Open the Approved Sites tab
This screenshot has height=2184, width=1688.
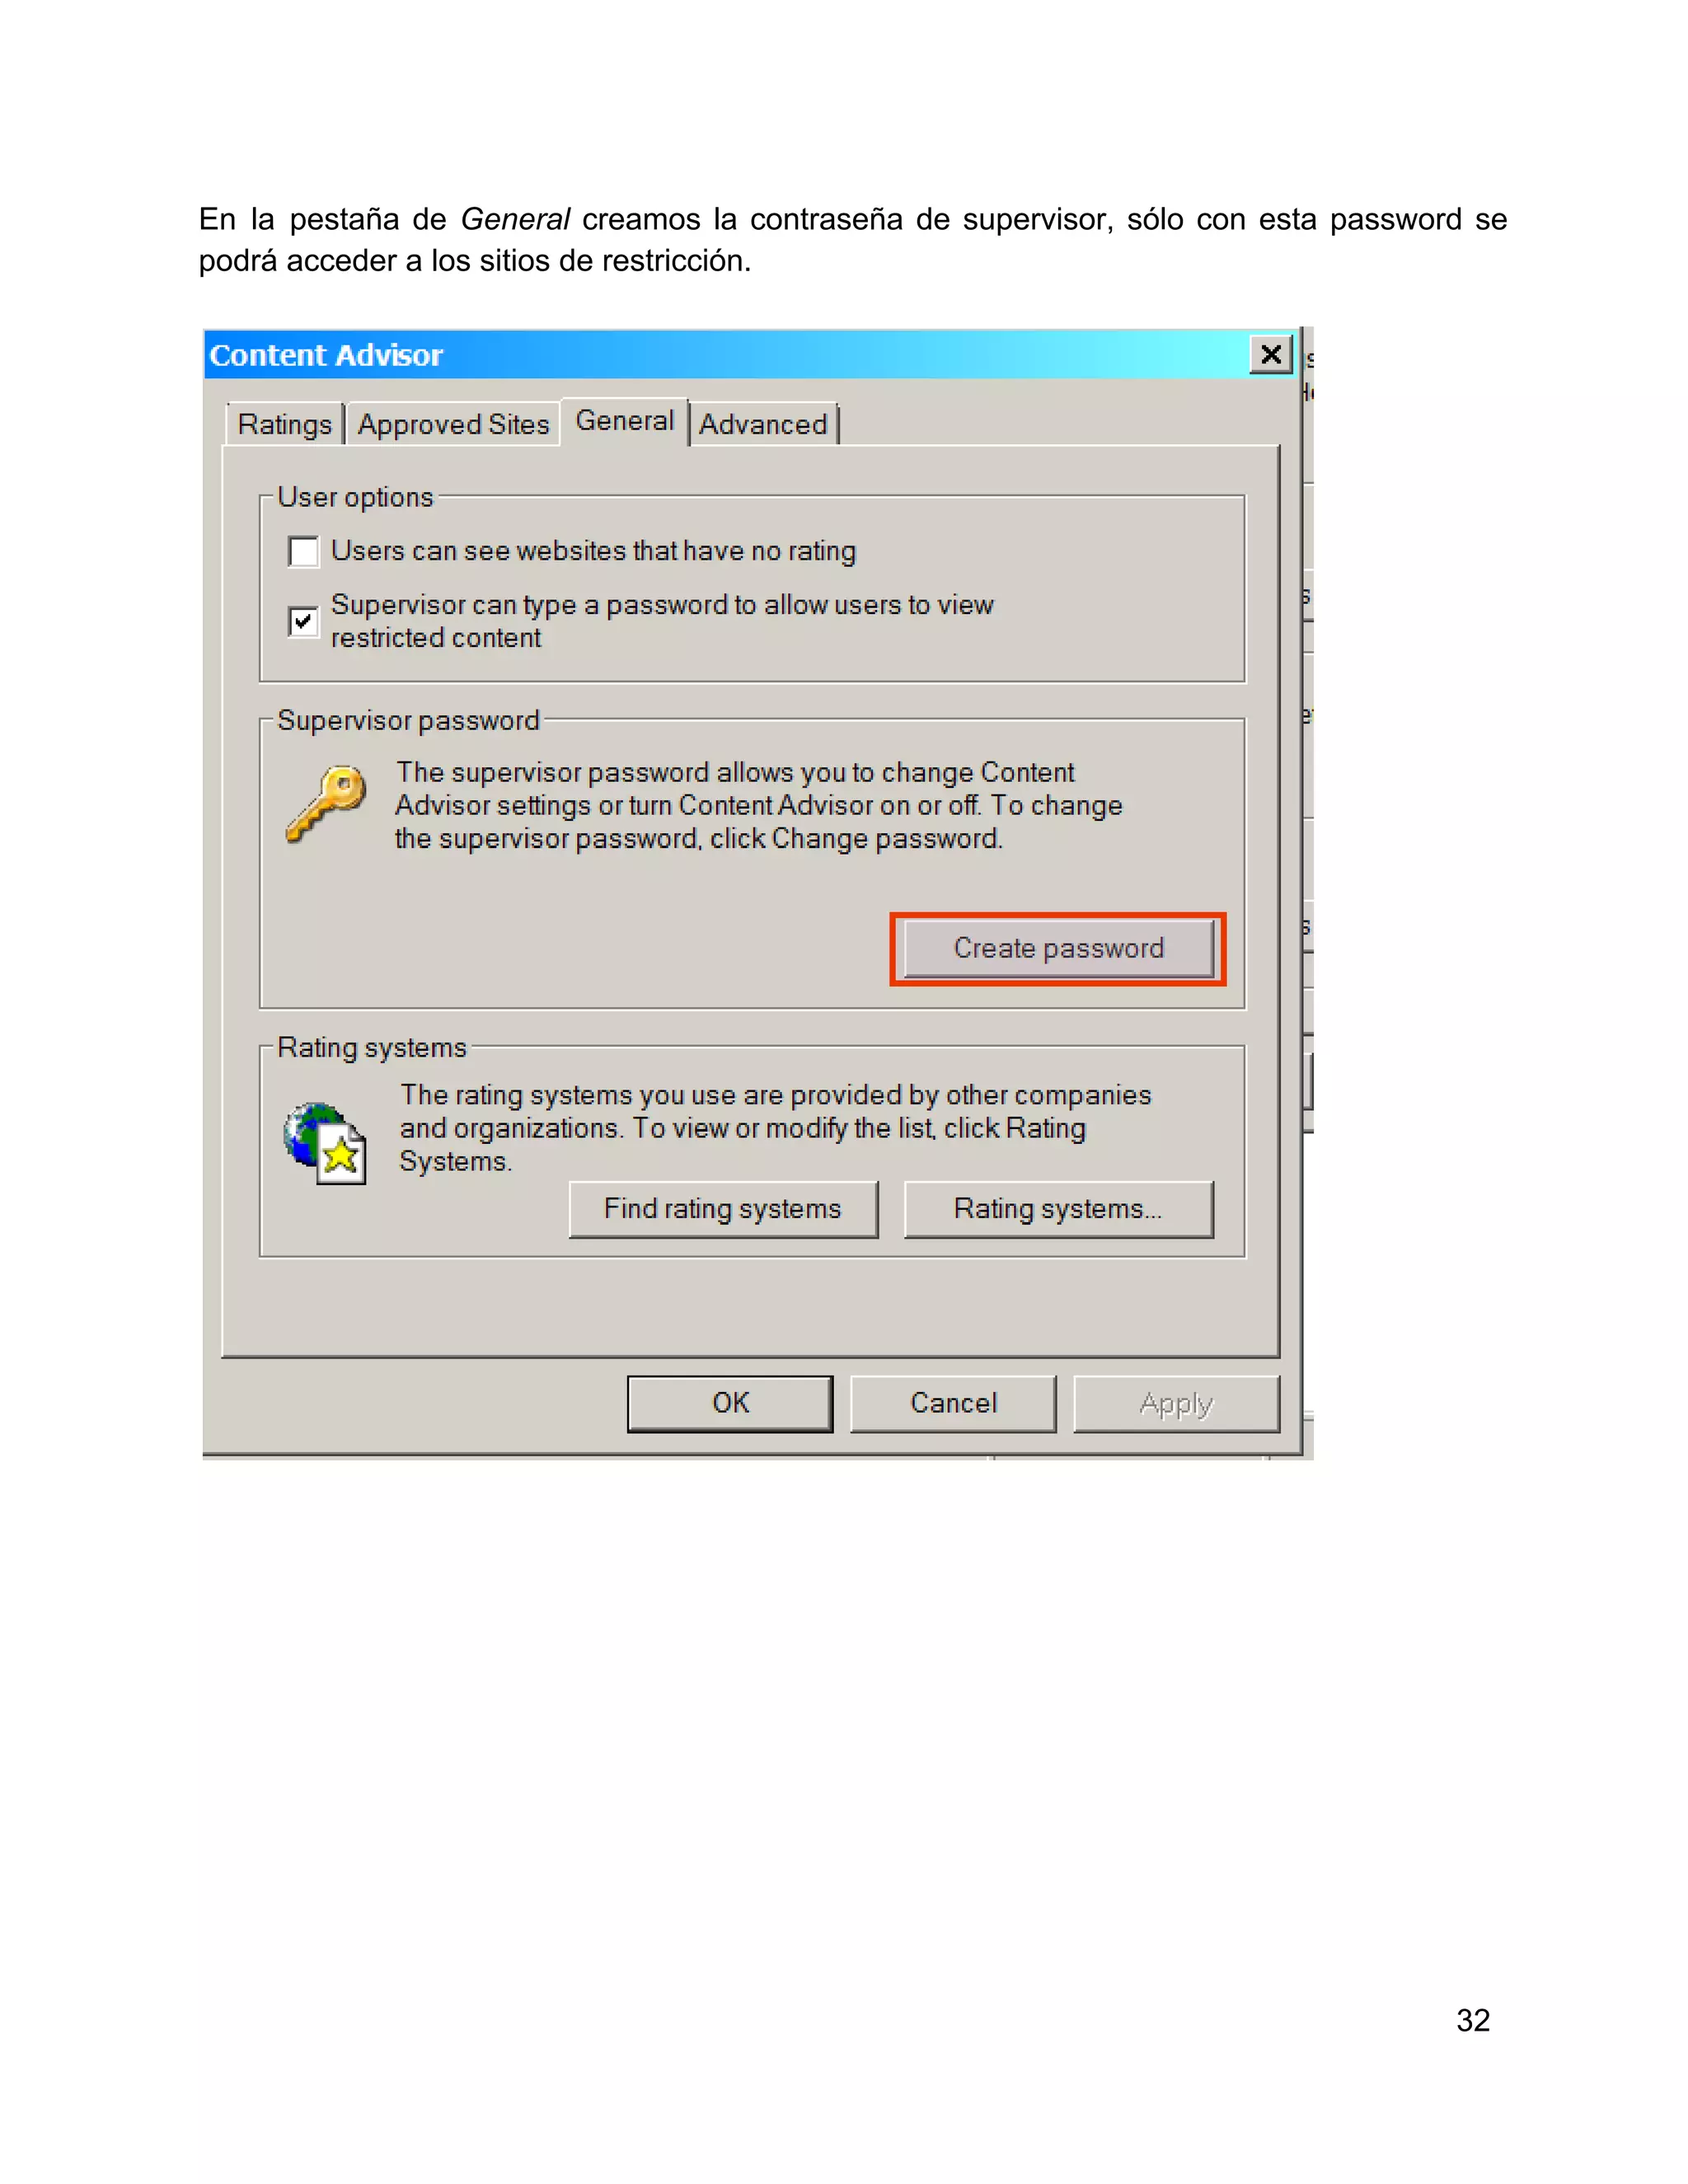(454, 424)
